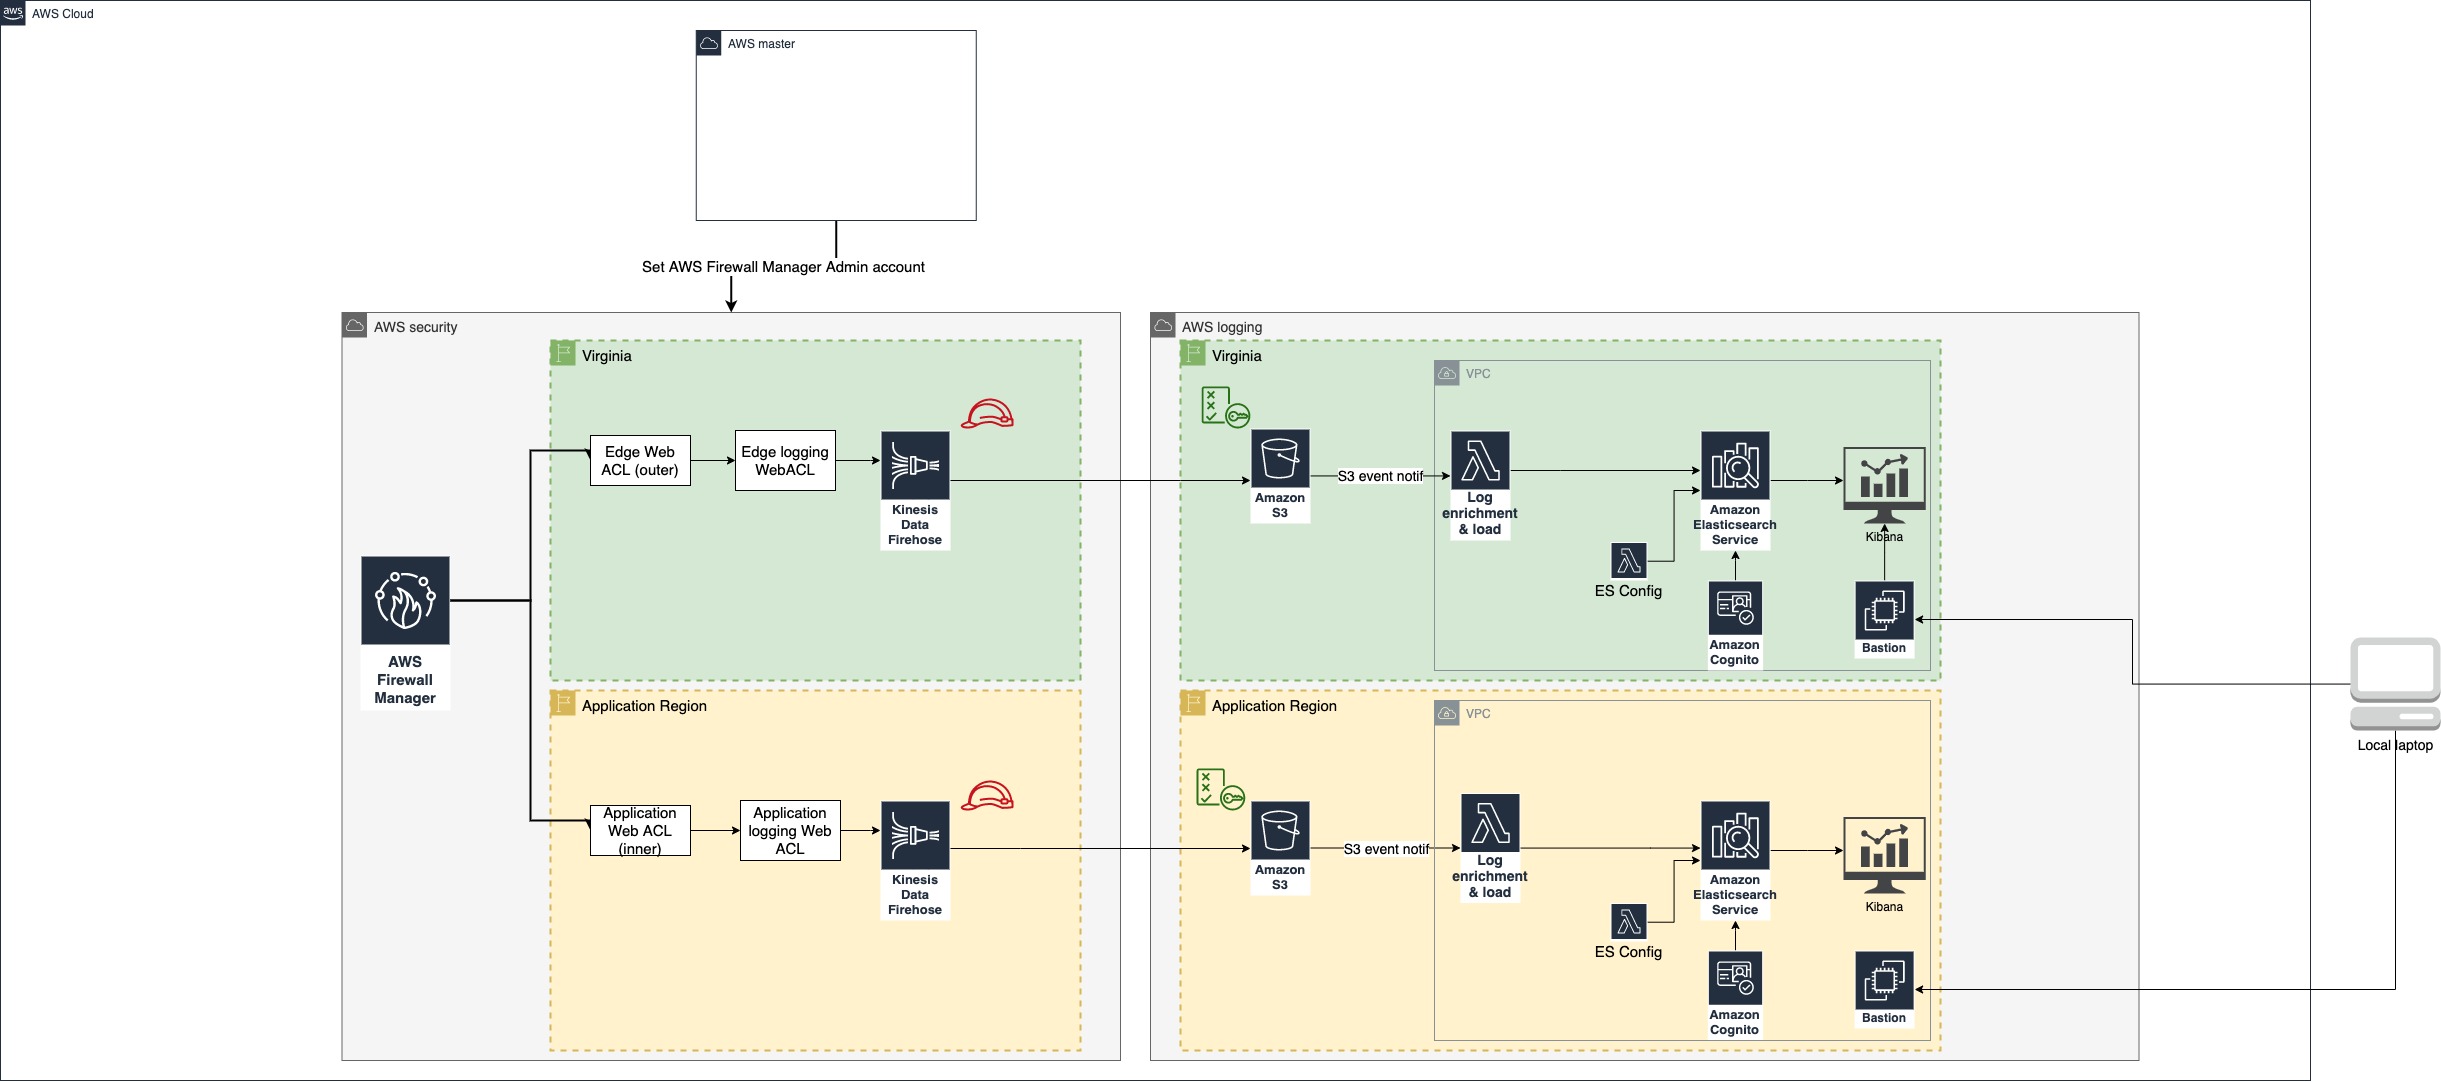Click the Amazon S3 bucket icon in logging Virginia
This screenshot has width=2441, height=1082.
[1280, 459]
